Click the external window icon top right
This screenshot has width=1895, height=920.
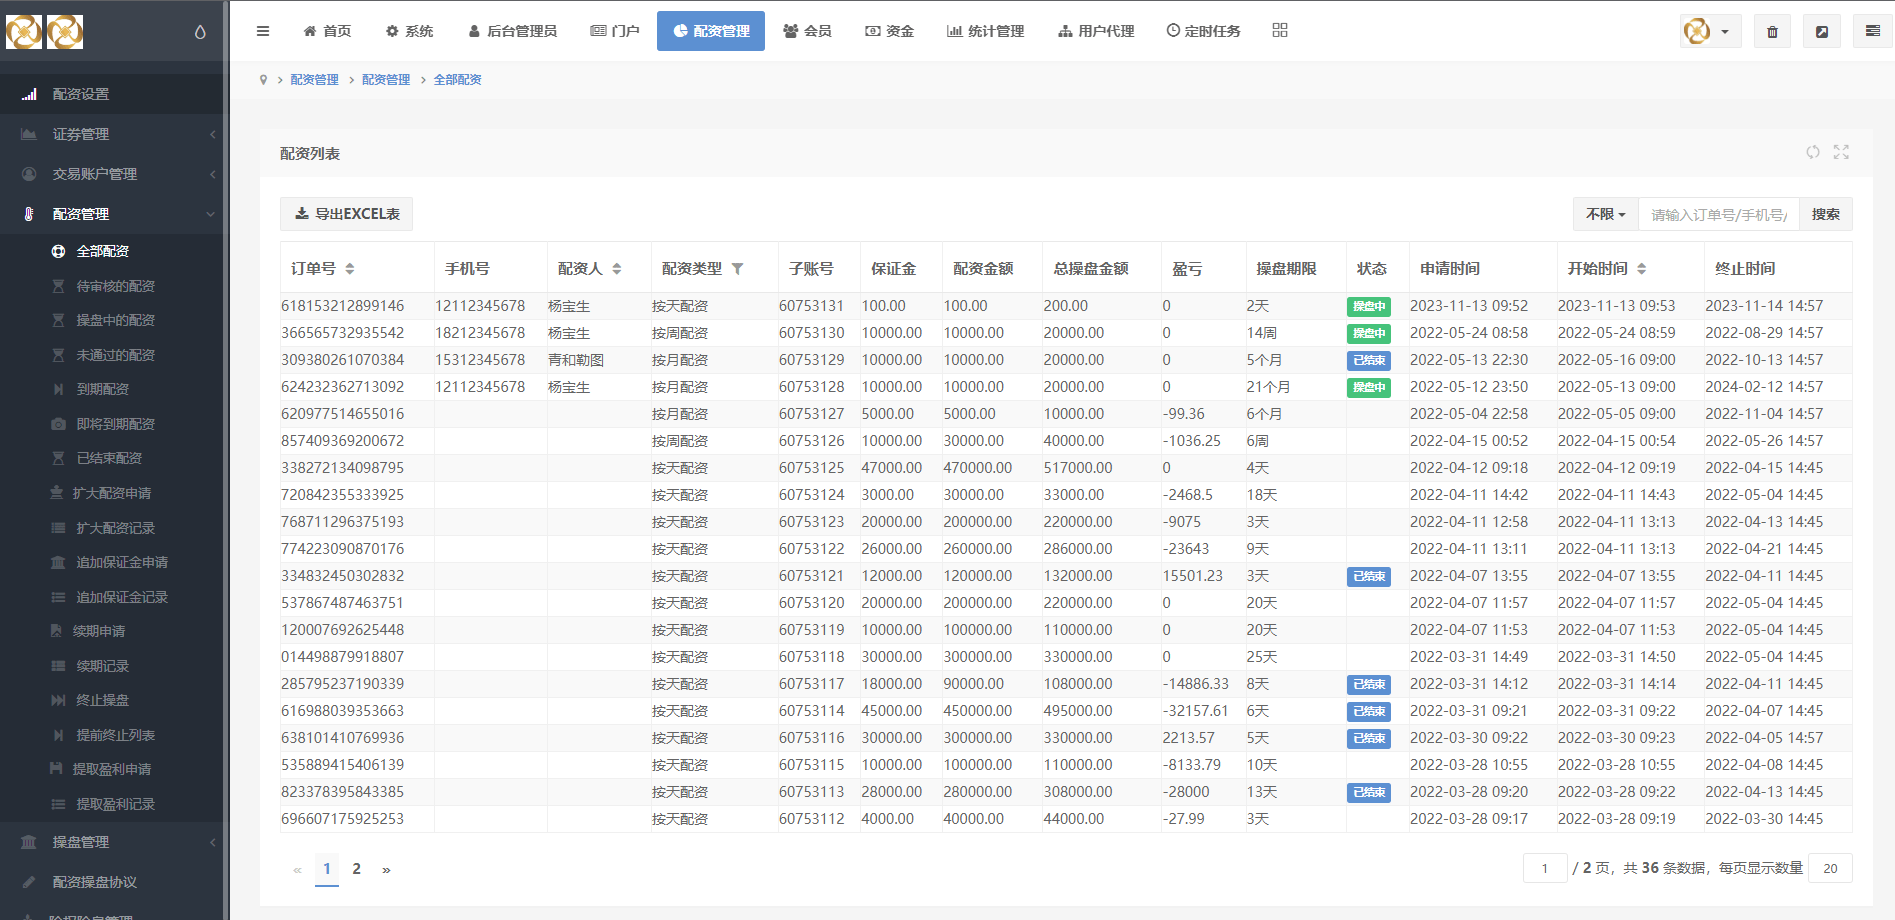pos(1822,32)
